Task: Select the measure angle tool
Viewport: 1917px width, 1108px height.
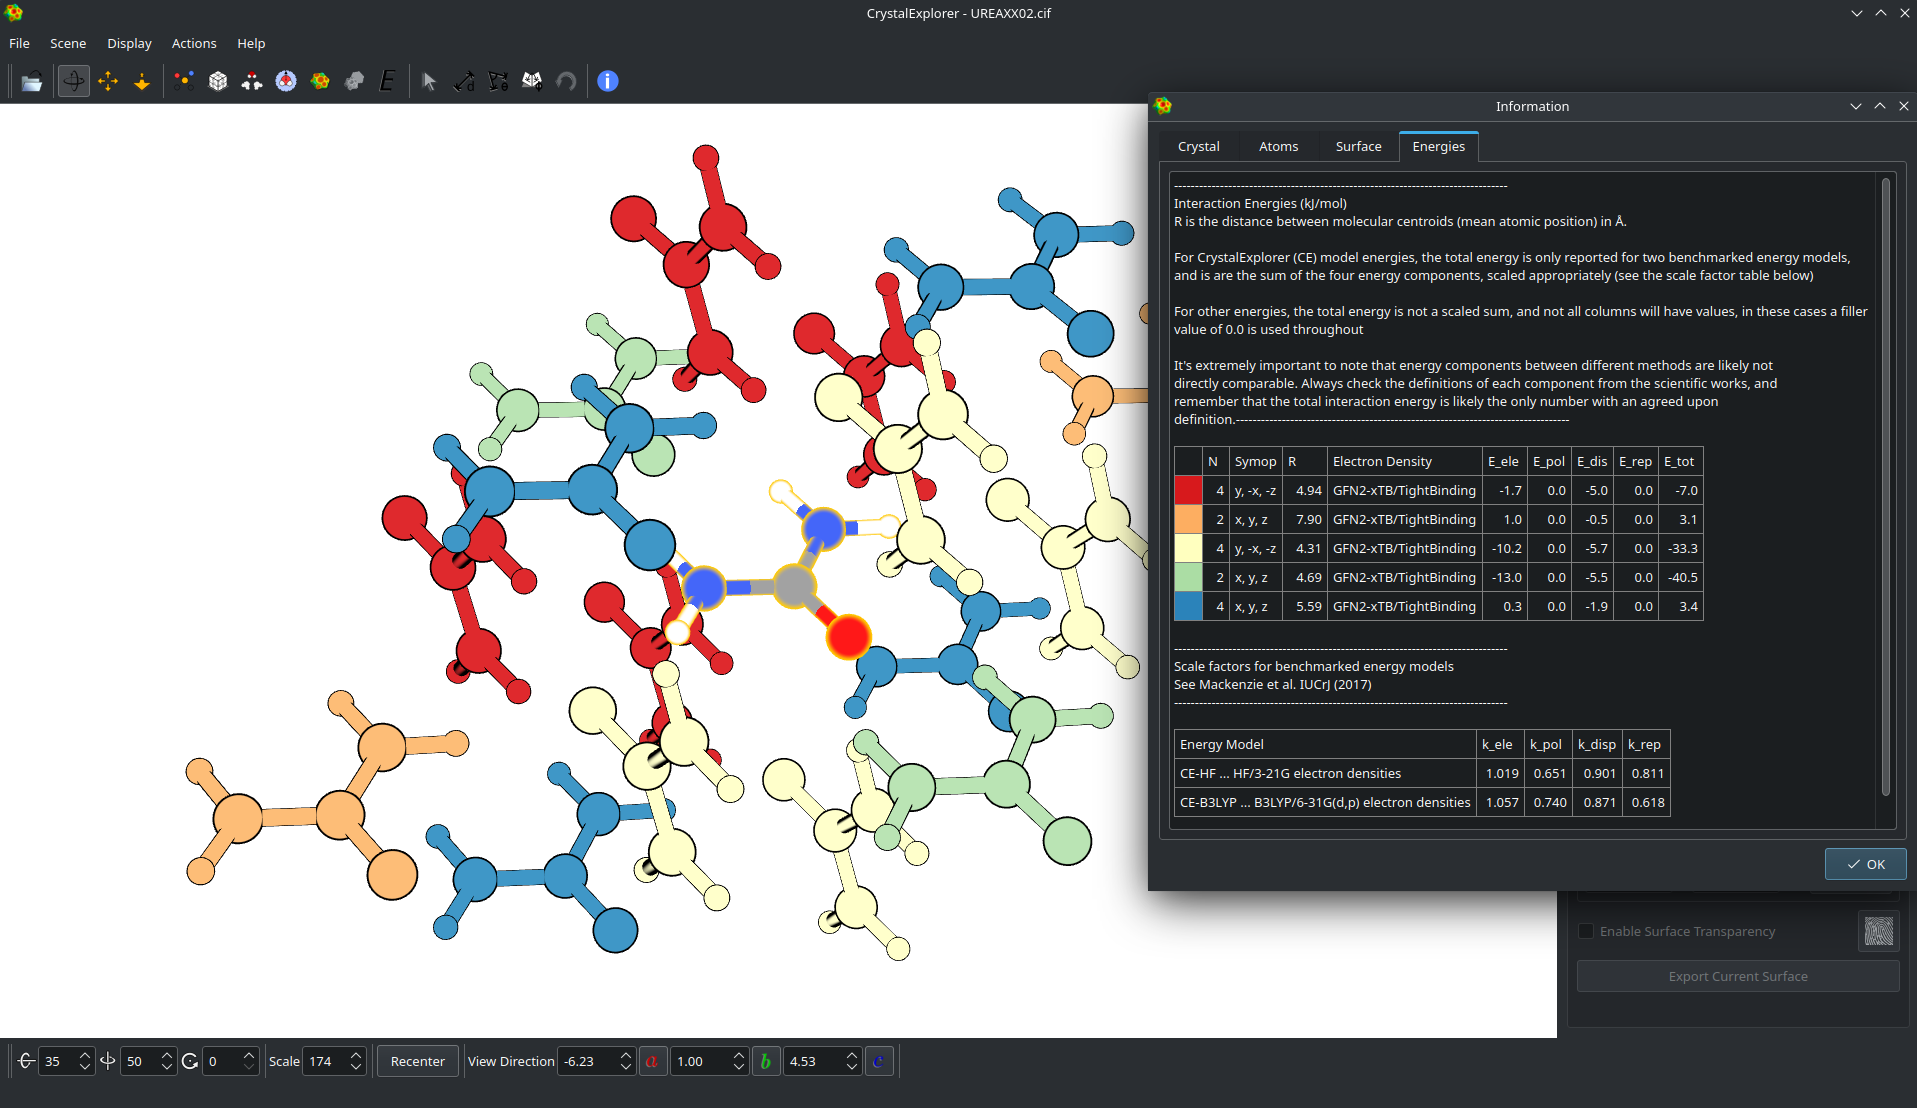Action: [498, 82]
